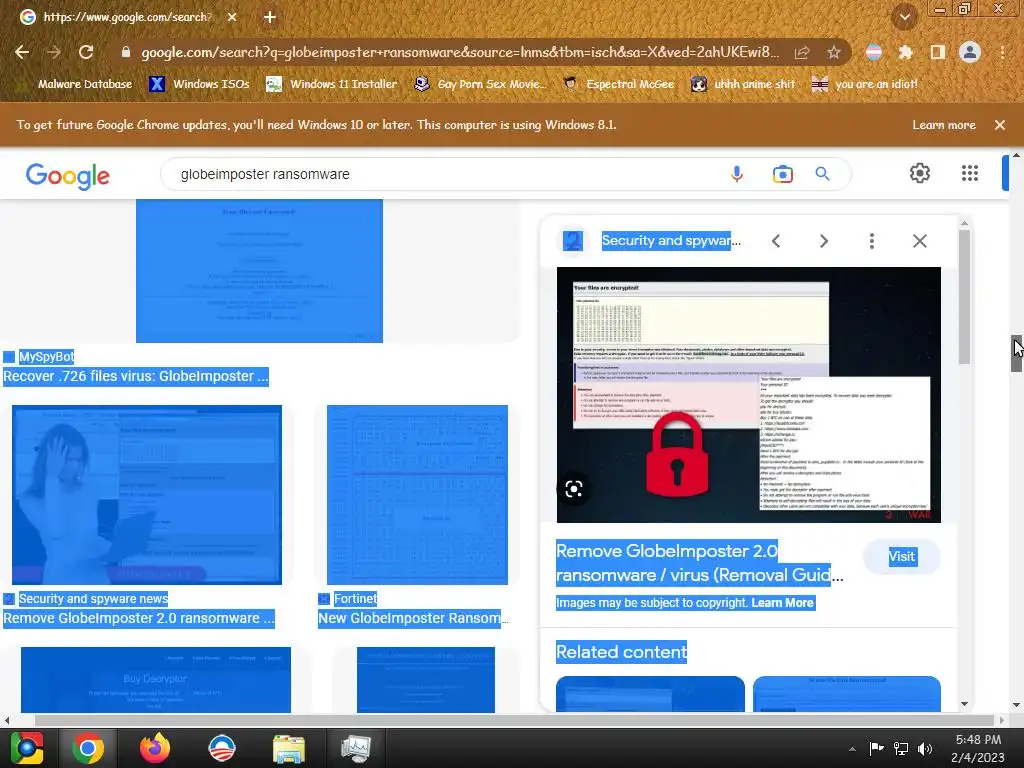Click the page vertical scrollbar thumb
Screen dimensions: 1024x768
1016,353
